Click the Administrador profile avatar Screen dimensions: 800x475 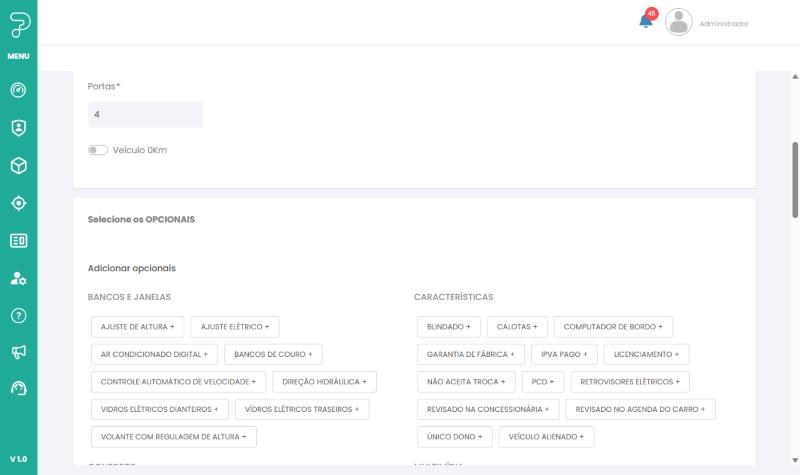pyautogui.click(x=678, y=22)
